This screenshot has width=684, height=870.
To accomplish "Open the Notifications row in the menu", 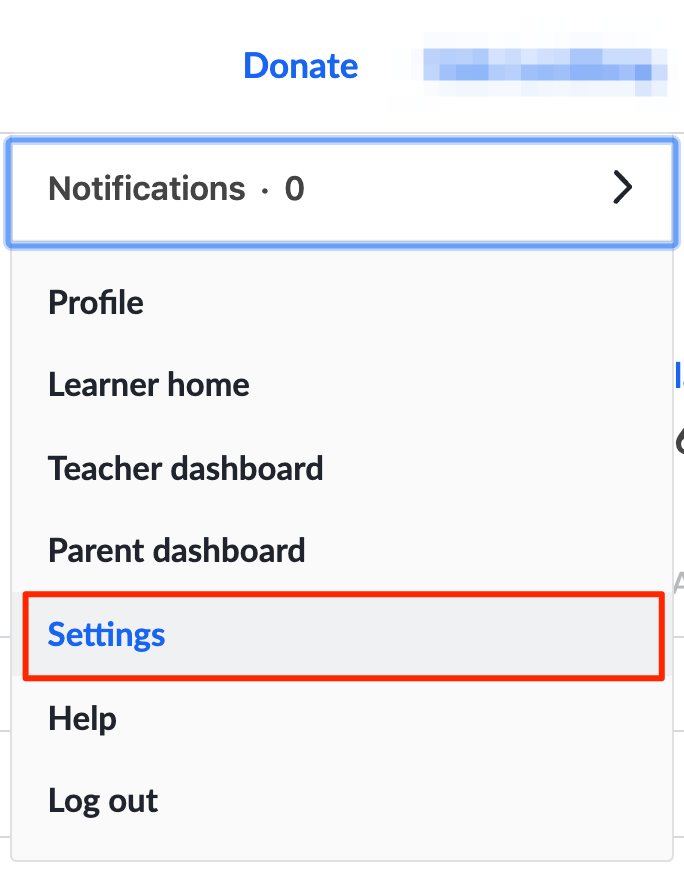I will [340, 189].
